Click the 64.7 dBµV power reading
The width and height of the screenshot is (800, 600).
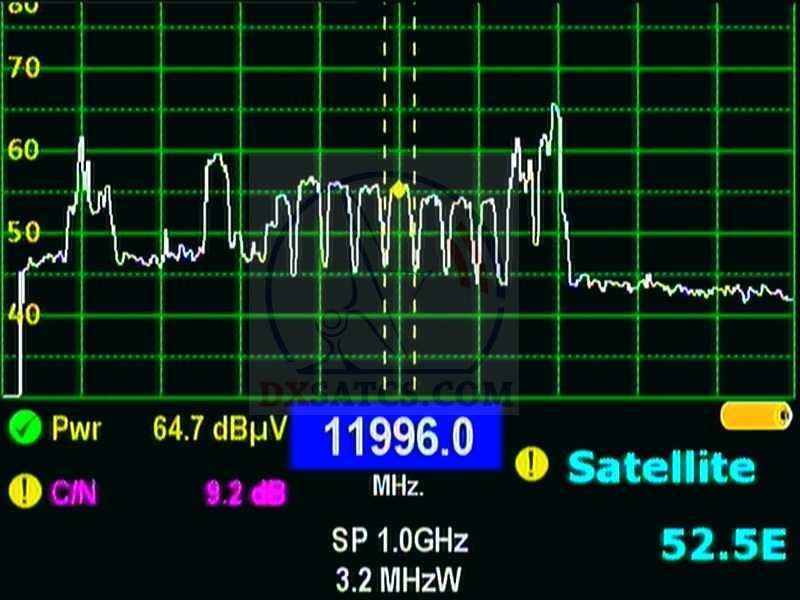219,430
